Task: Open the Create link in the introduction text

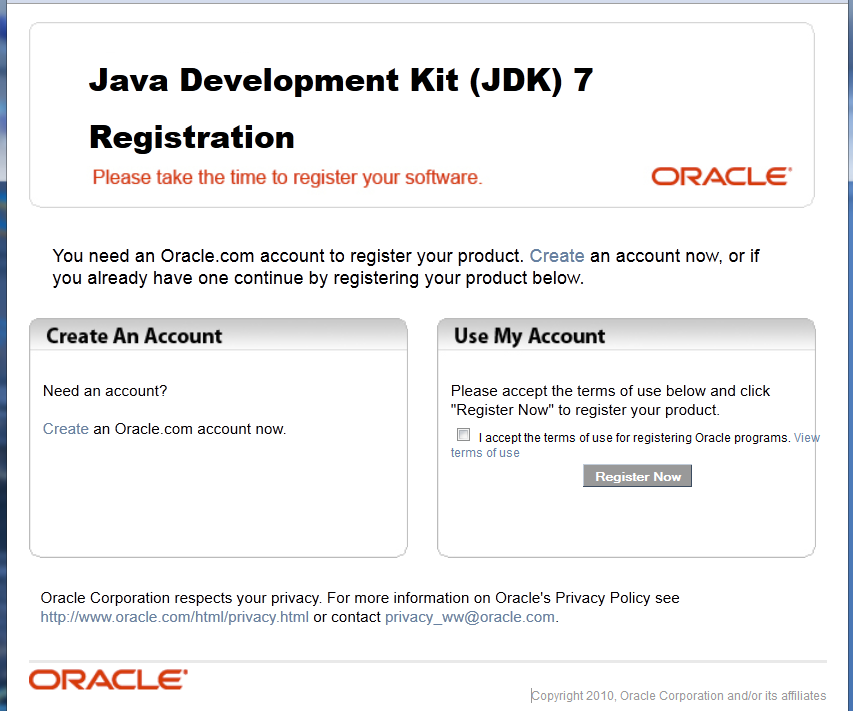Action: 556,255
